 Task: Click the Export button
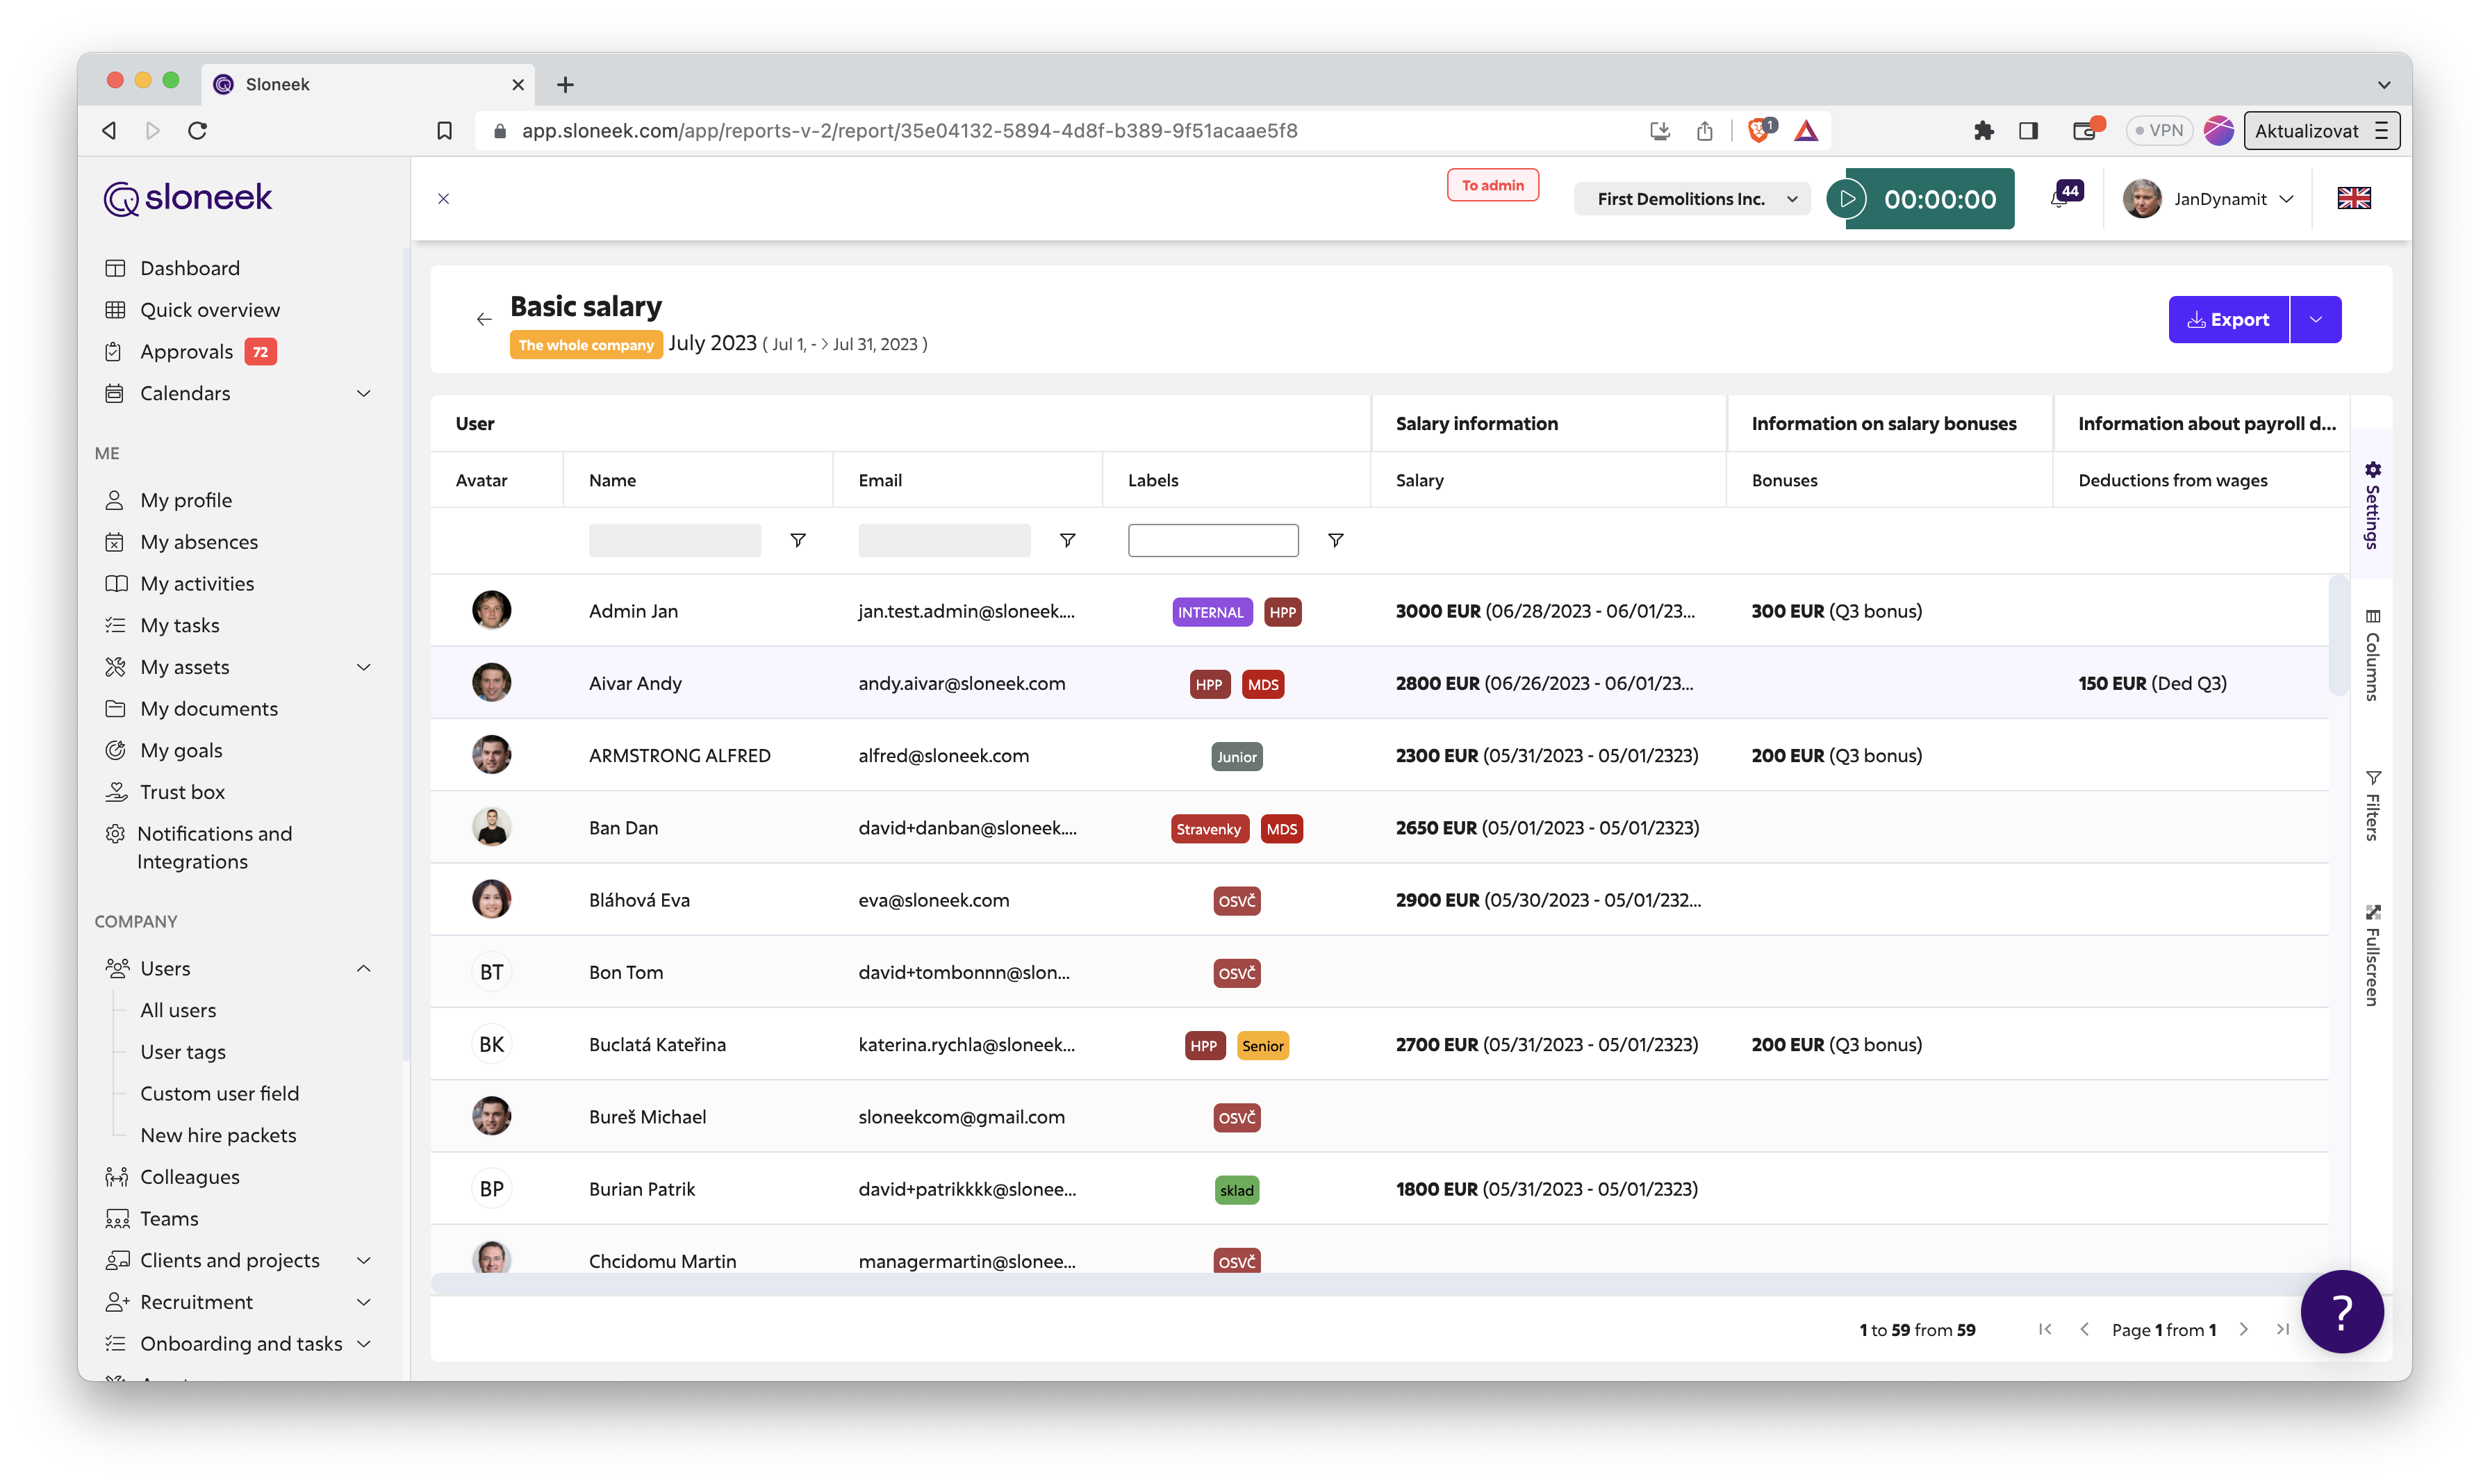pyautogui.click(x=2228, y=320)
